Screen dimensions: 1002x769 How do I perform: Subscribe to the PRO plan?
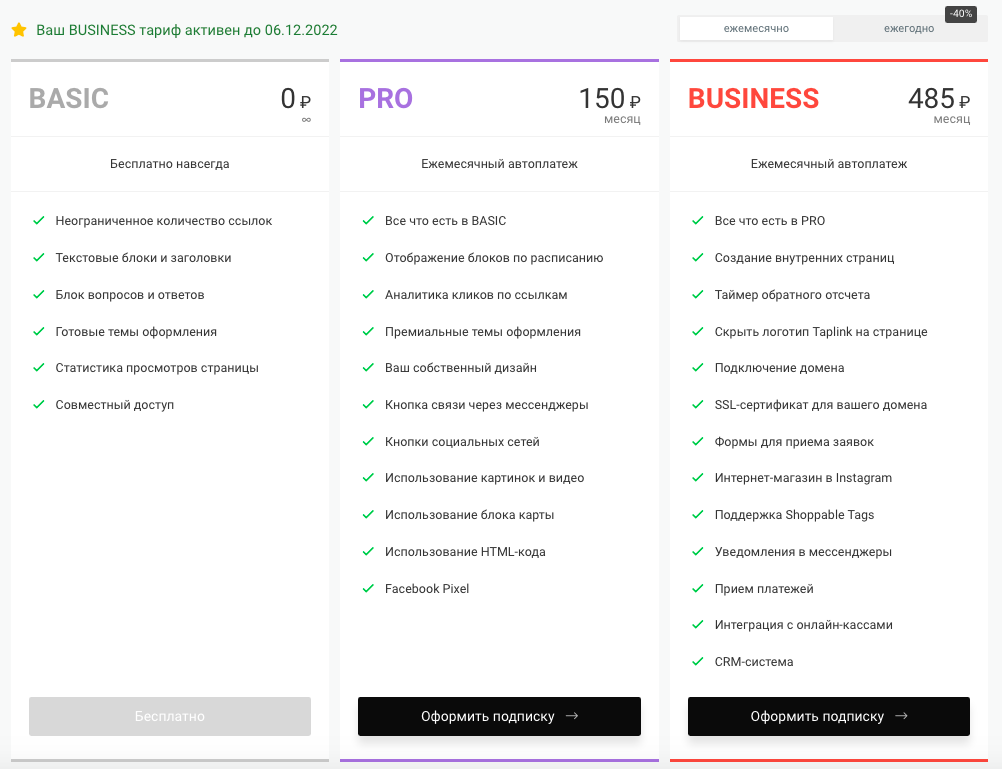click(499, 716)
